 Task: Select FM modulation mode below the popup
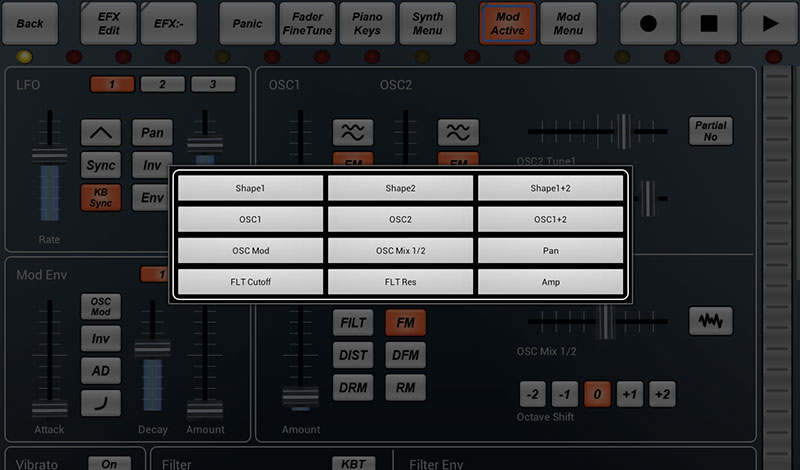(406, 323)
